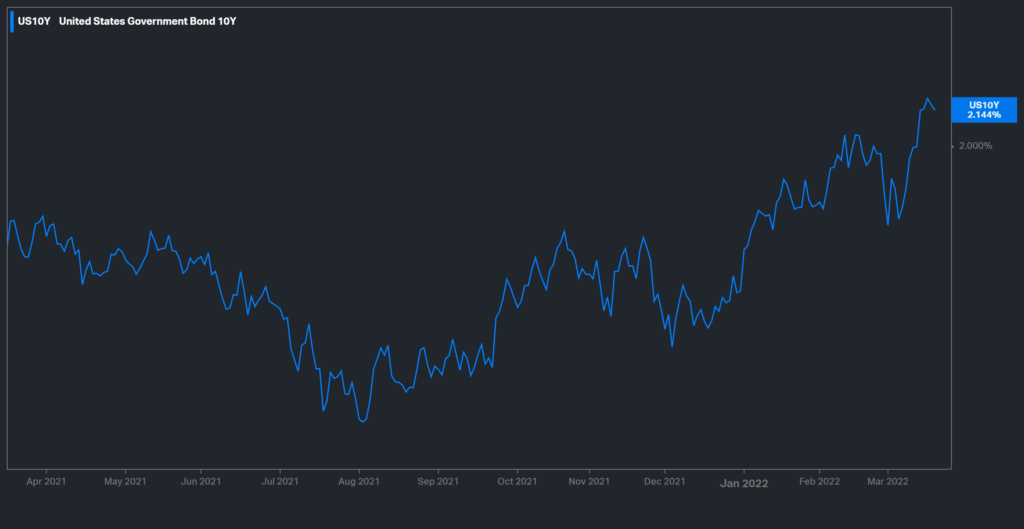Click the Mar 2022 axis label

[888, 482]
